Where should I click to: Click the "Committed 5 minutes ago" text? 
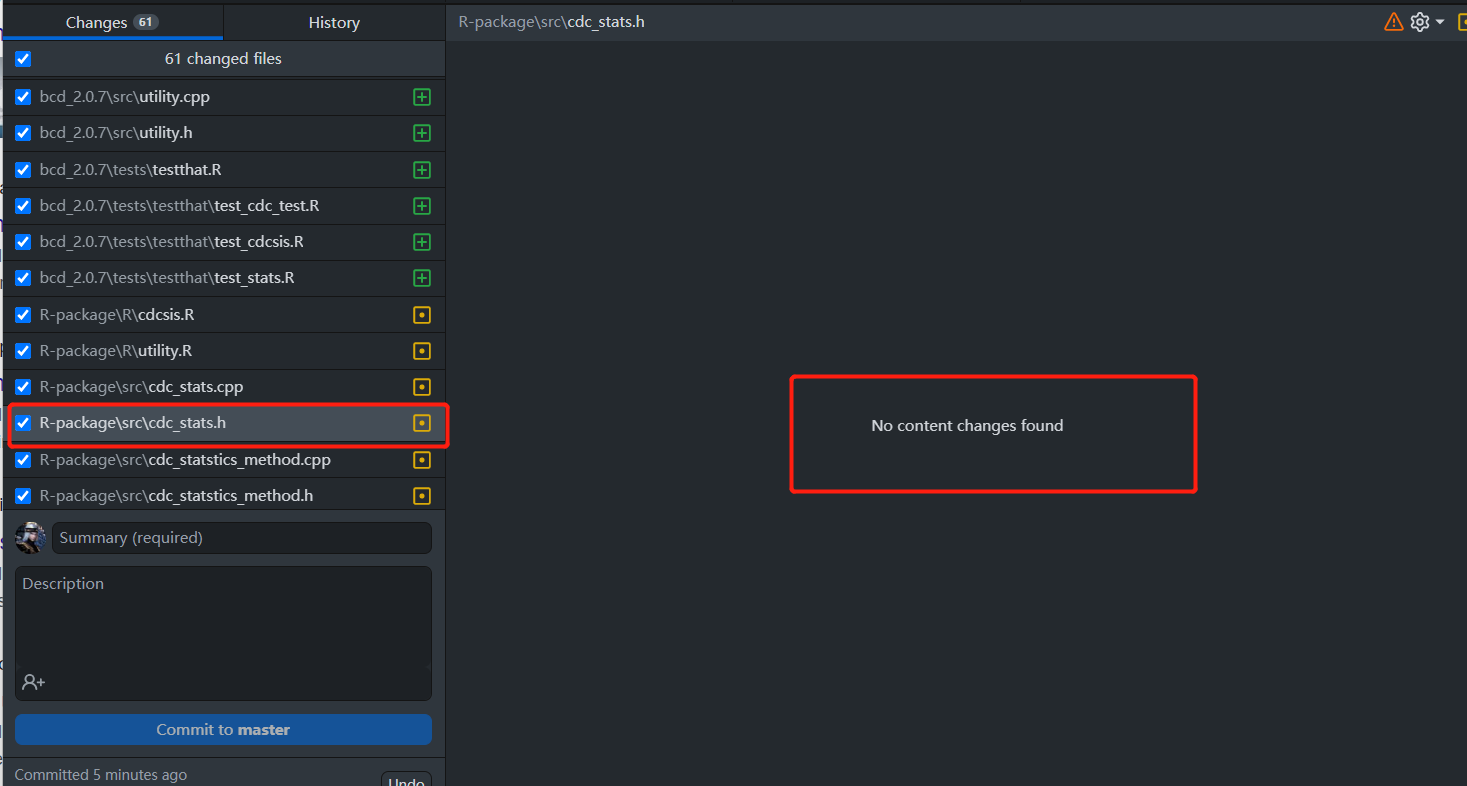click(101, 775)
